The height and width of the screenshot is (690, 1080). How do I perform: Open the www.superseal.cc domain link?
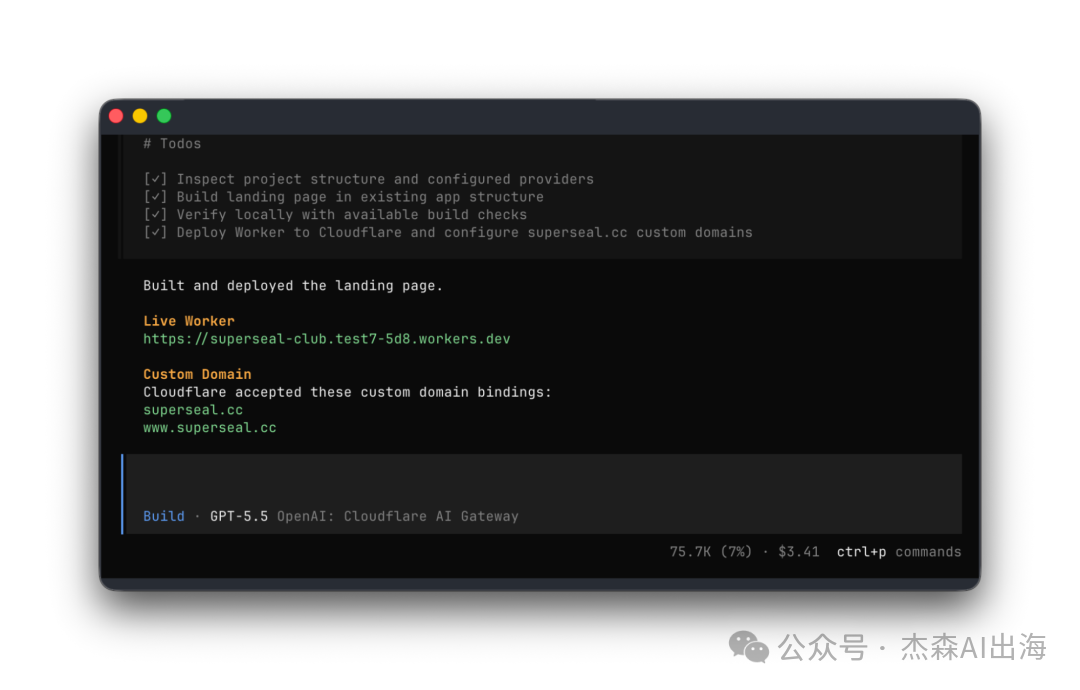[209, 428]
